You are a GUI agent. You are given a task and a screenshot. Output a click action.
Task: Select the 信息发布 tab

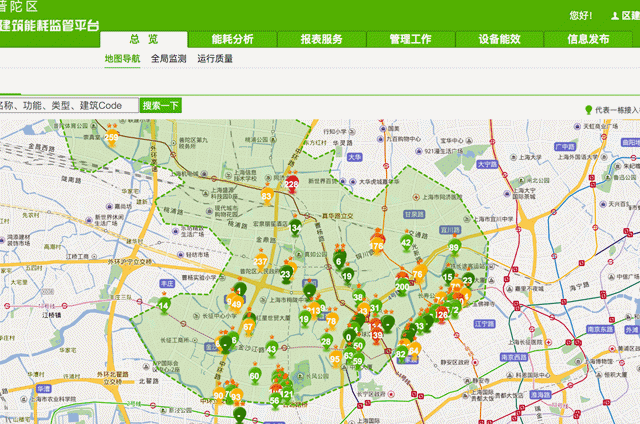point(588,40)
